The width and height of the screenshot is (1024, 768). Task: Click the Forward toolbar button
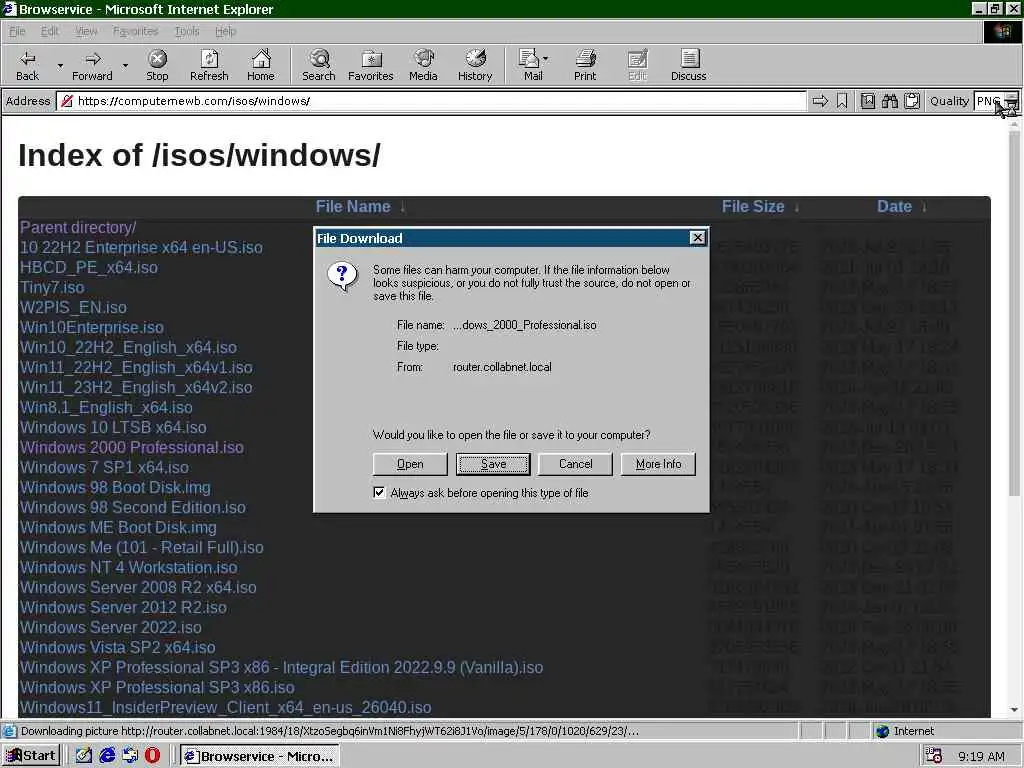pyautogui.click(x=92, y=65)
